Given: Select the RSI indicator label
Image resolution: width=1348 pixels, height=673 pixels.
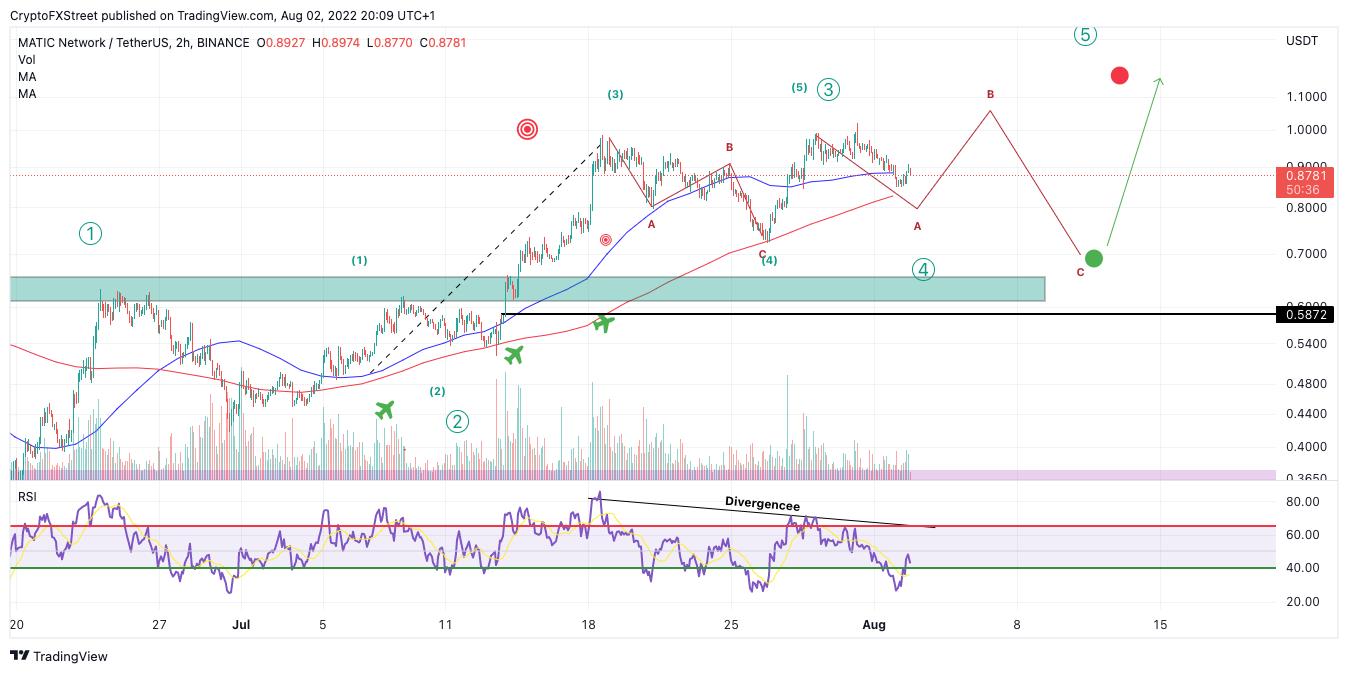Looking at the screenshot, I should (x=28, y=497).
